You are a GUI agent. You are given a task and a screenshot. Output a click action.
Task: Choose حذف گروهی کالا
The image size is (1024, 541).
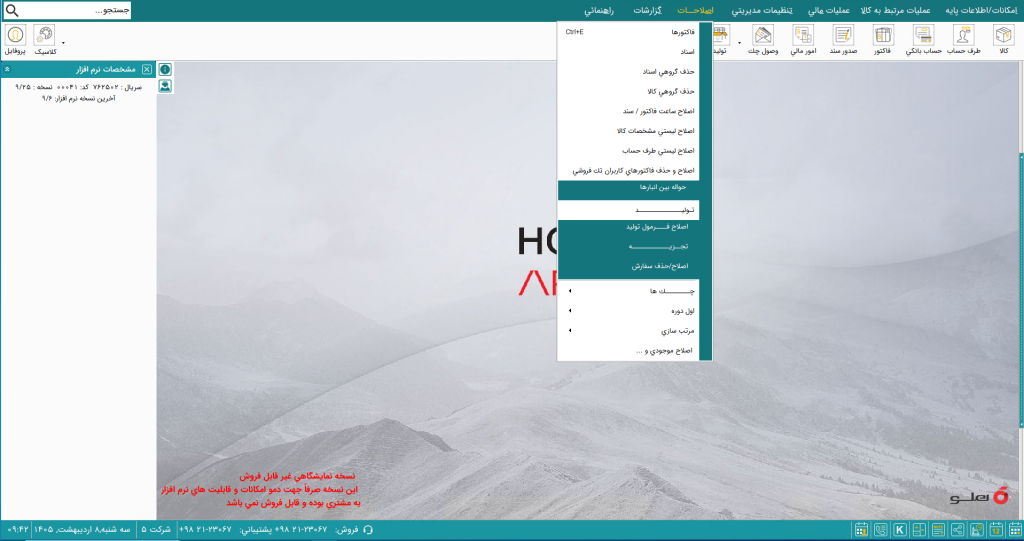click(628, 91)
